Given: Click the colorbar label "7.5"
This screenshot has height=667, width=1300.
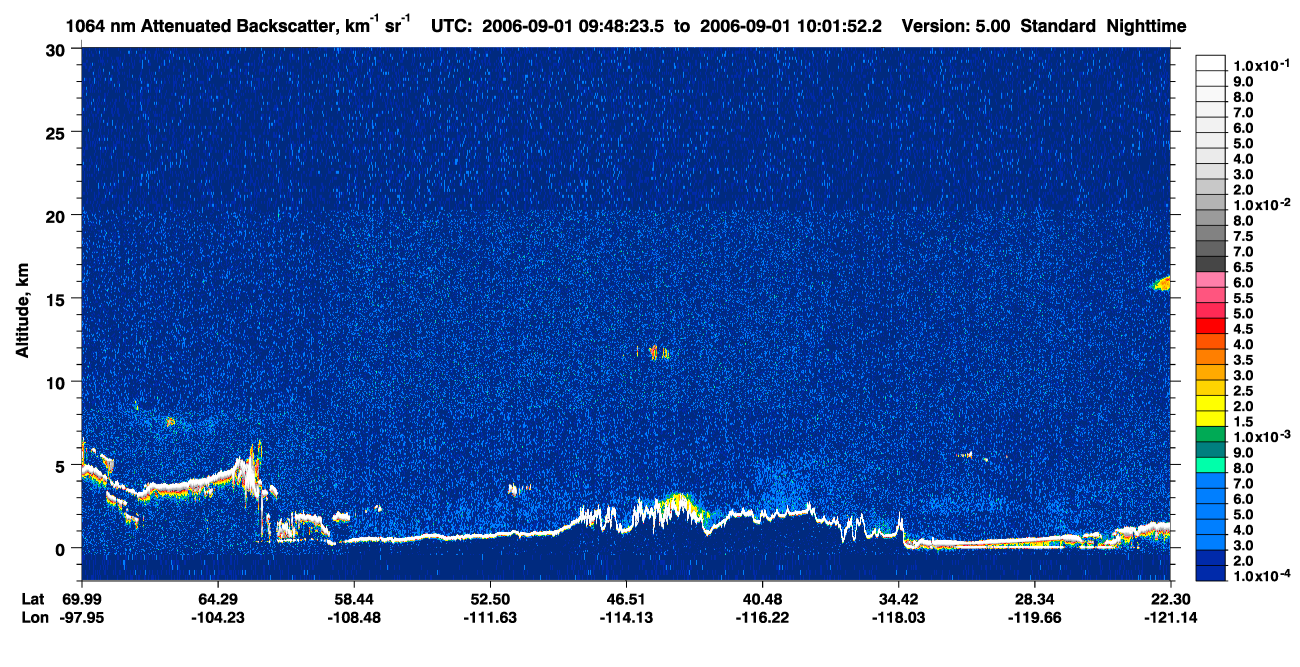Looking at the screenshot, I should pyautogui.click(x=1243, y=236).
